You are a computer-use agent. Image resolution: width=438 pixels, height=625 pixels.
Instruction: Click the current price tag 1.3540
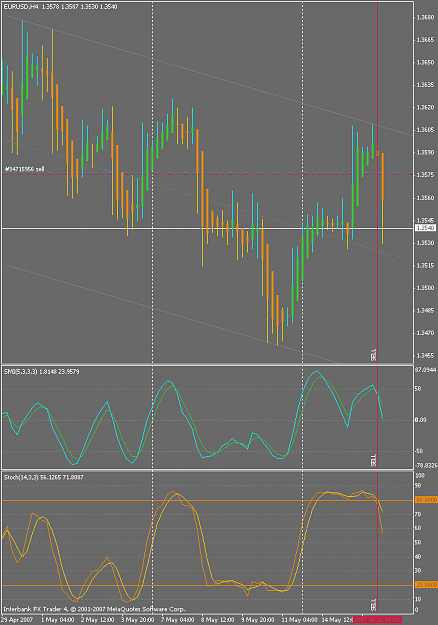click(425, 228)
